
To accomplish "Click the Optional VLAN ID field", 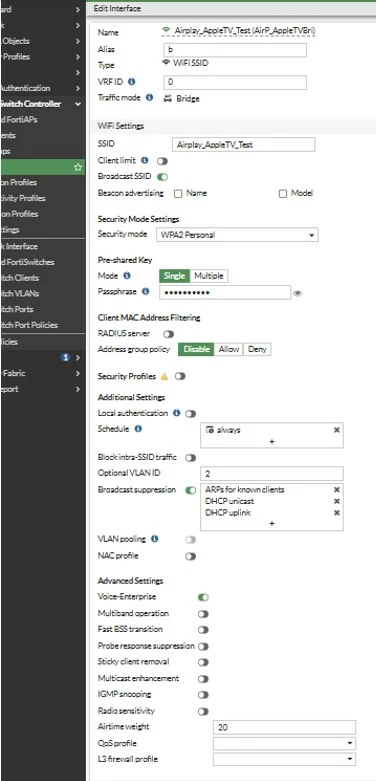I will tap(272, 473).
